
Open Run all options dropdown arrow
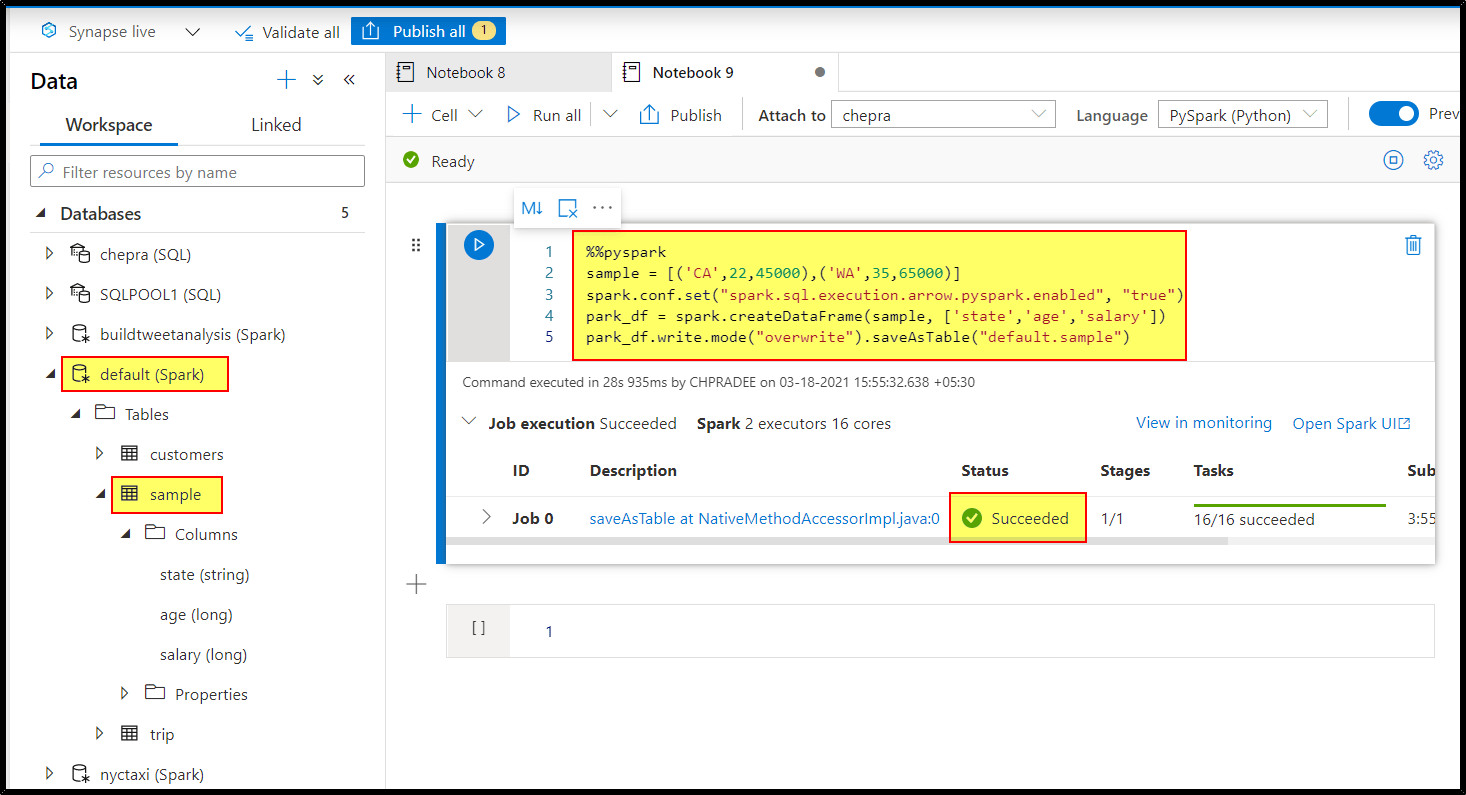(610, 114)
